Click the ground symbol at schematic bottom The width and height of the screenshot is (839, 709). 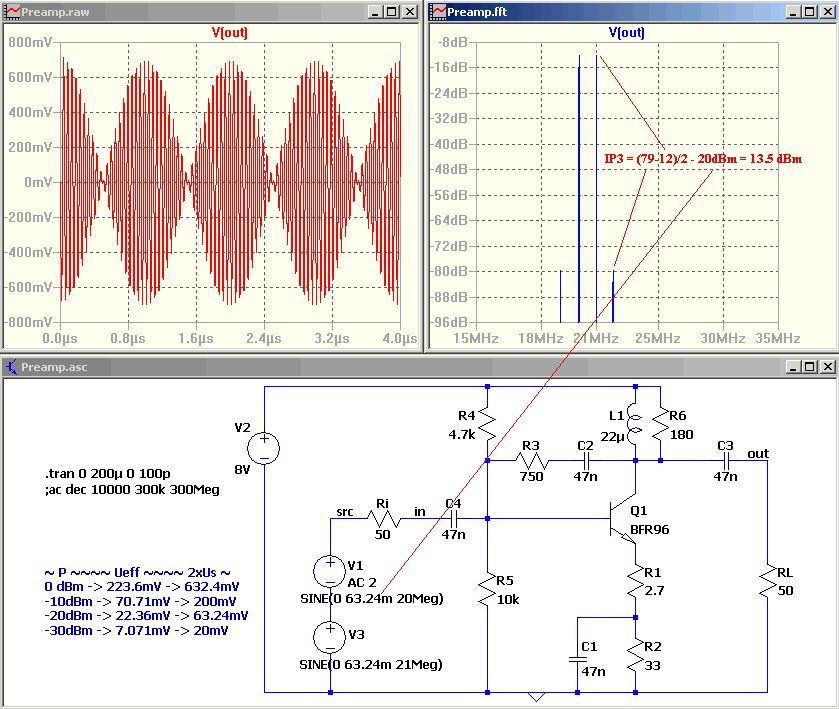click(536, 697)
